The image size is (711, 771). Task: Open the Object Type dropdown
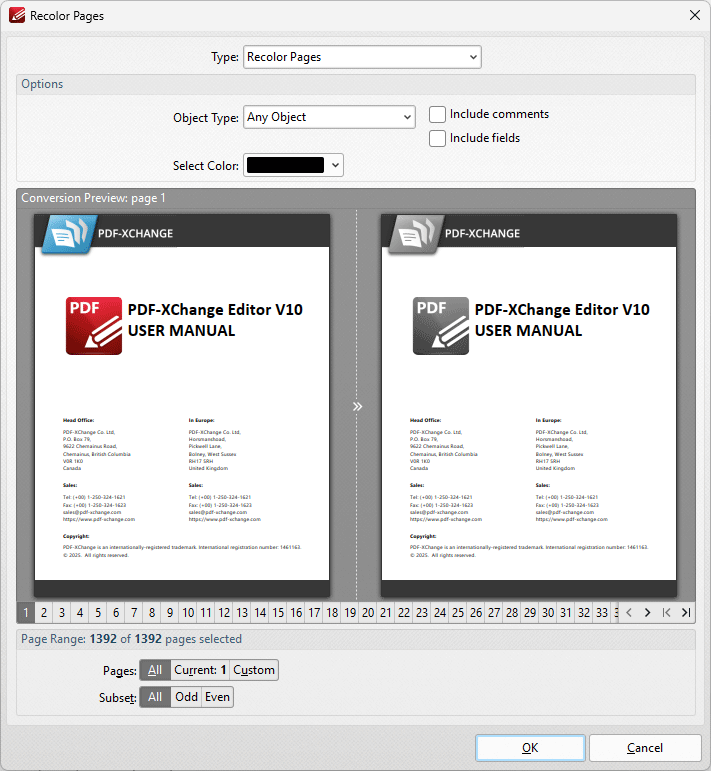[329, 117]
